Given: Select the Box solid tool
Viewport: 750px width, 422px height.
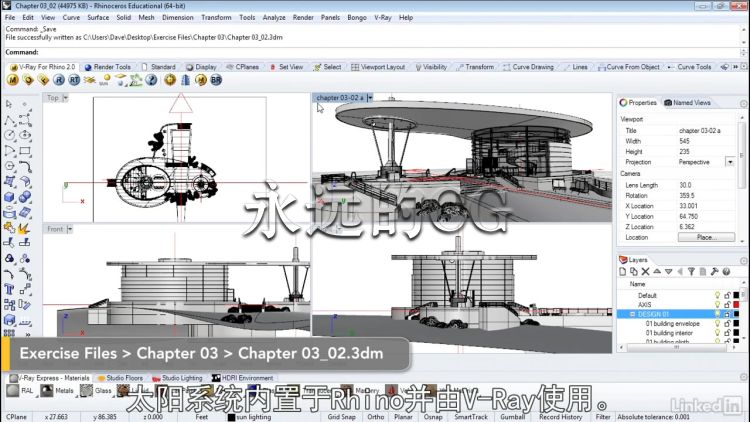Looking at the screenshot, I should tap(9, 197).
